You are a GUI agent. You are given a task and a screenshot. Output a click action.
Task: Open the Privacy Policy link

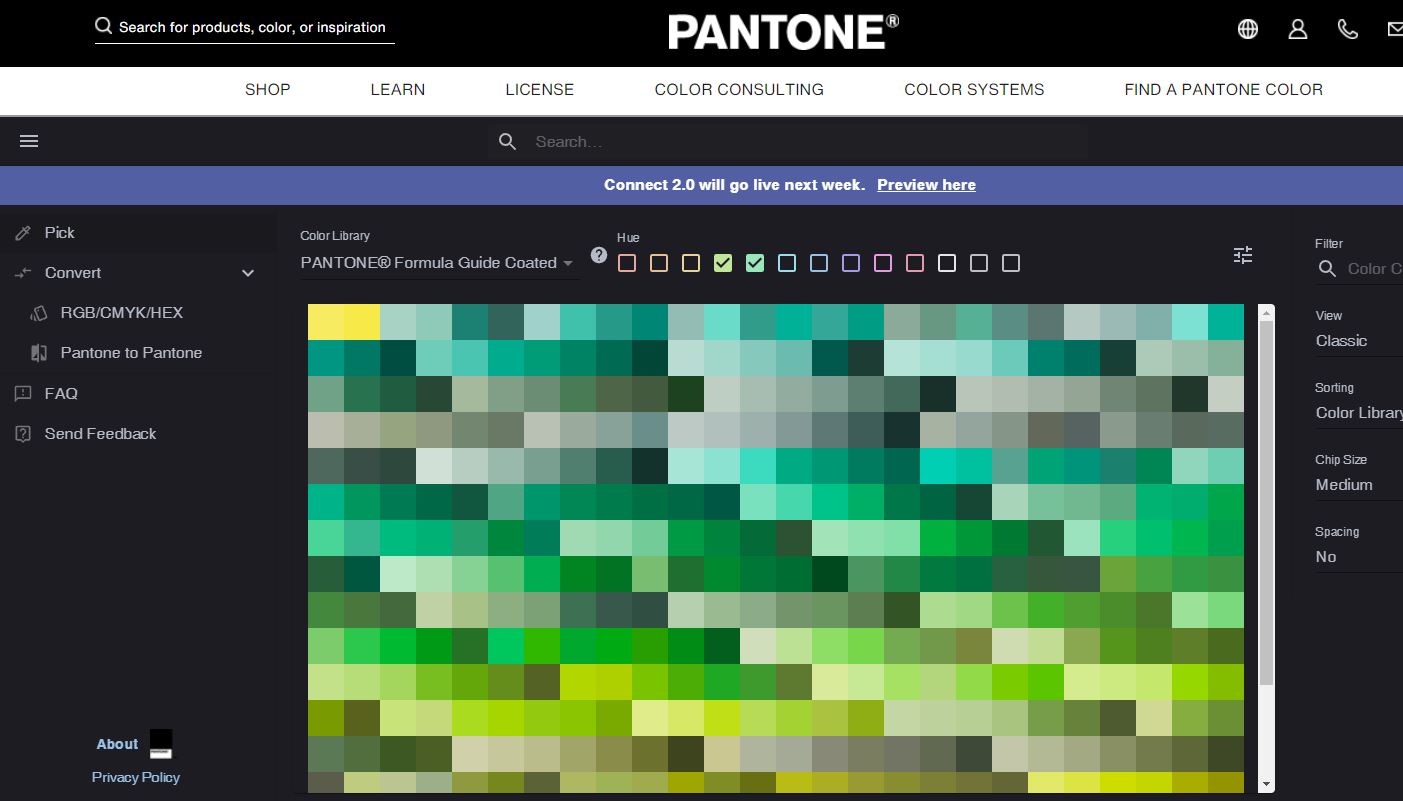click(x=136, y=777)
